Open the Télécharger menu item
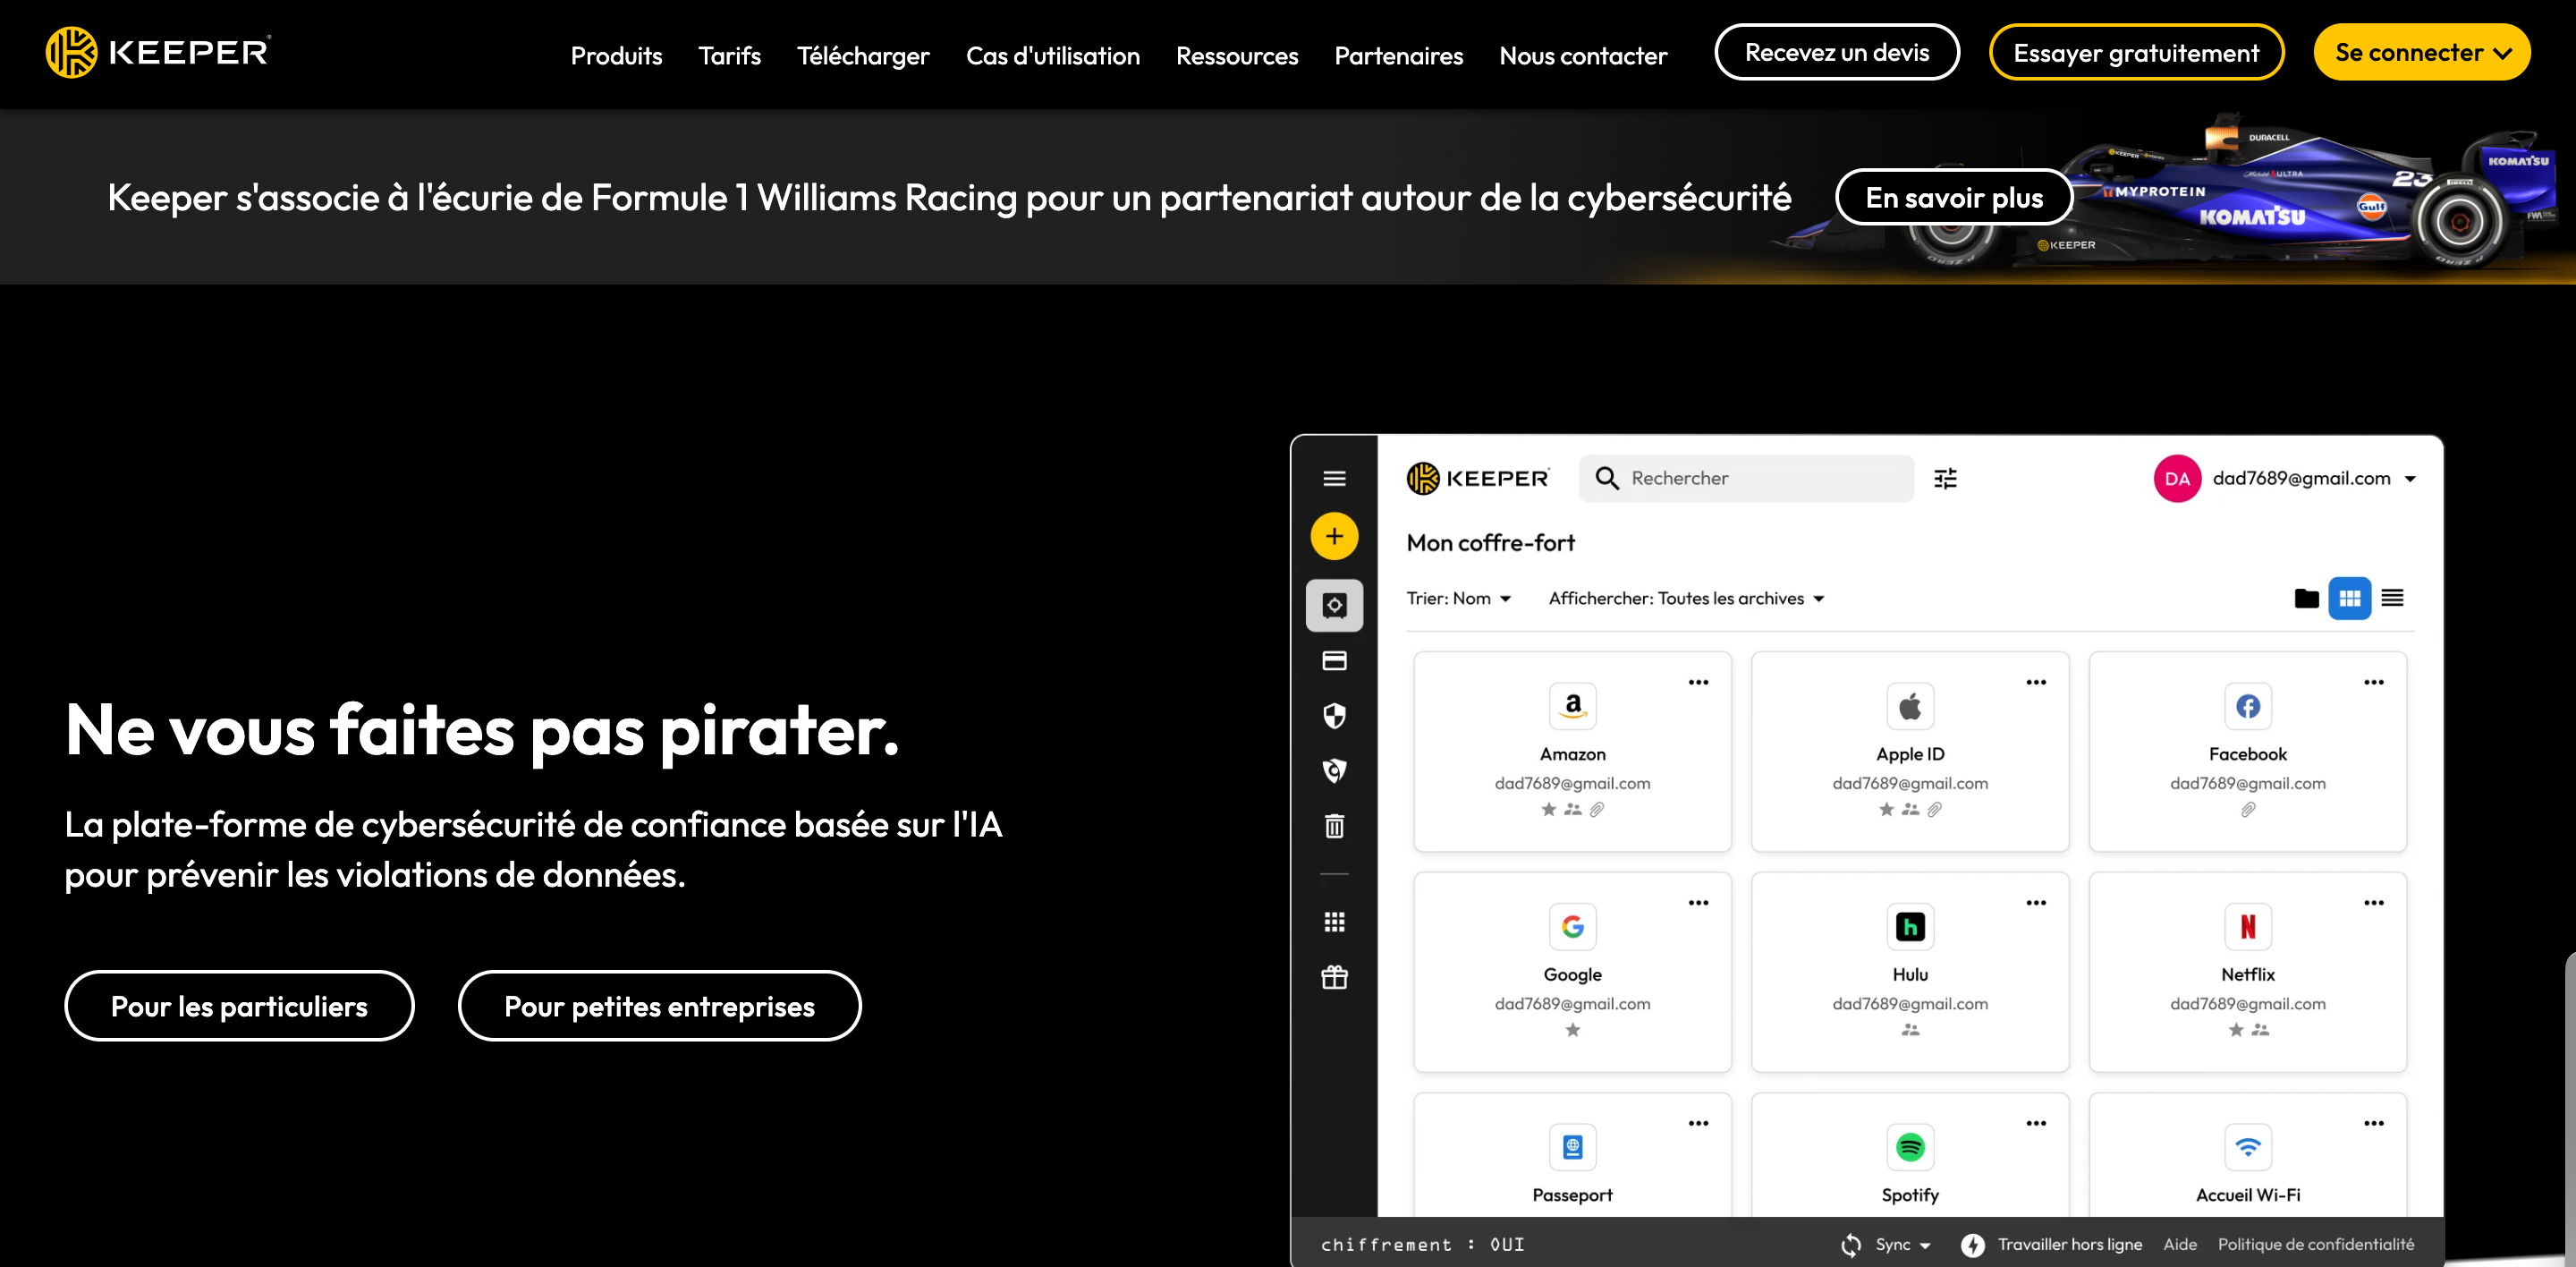The width and height of the screenshot is (2576, 1267). 863,56
